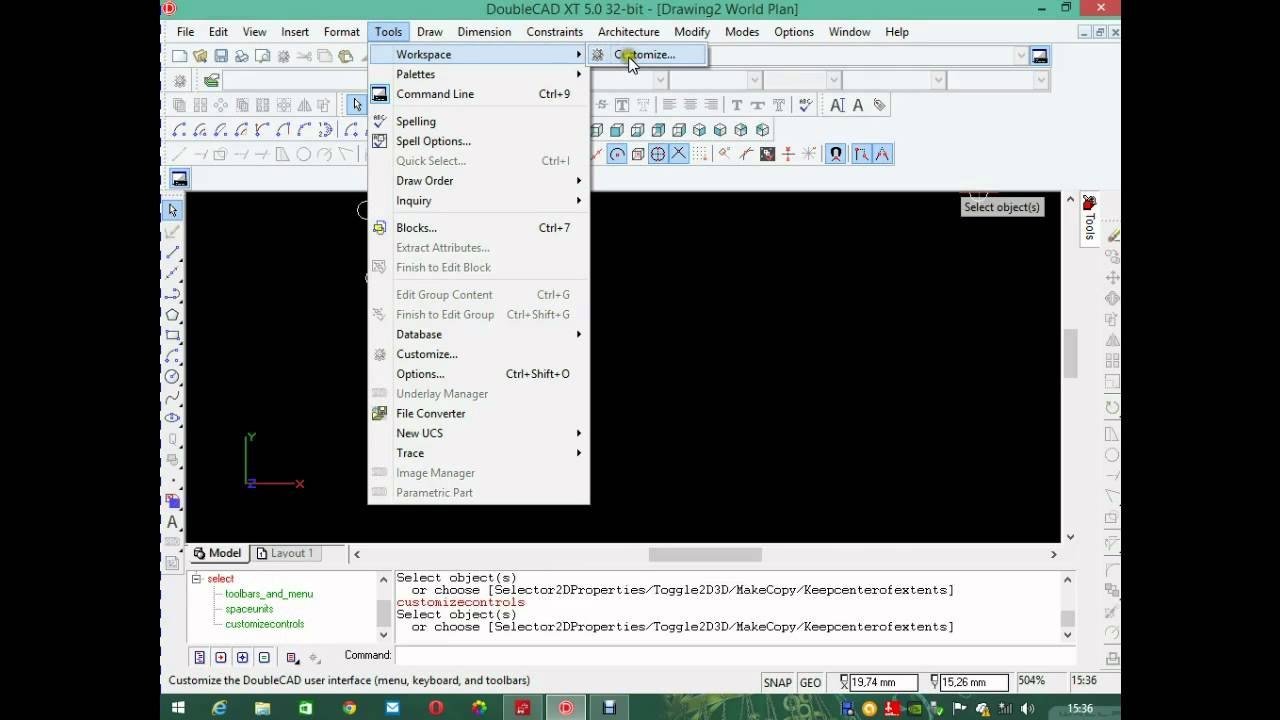
Task: Click the Cut scissors toolbar icon
Action: point(304,56)
